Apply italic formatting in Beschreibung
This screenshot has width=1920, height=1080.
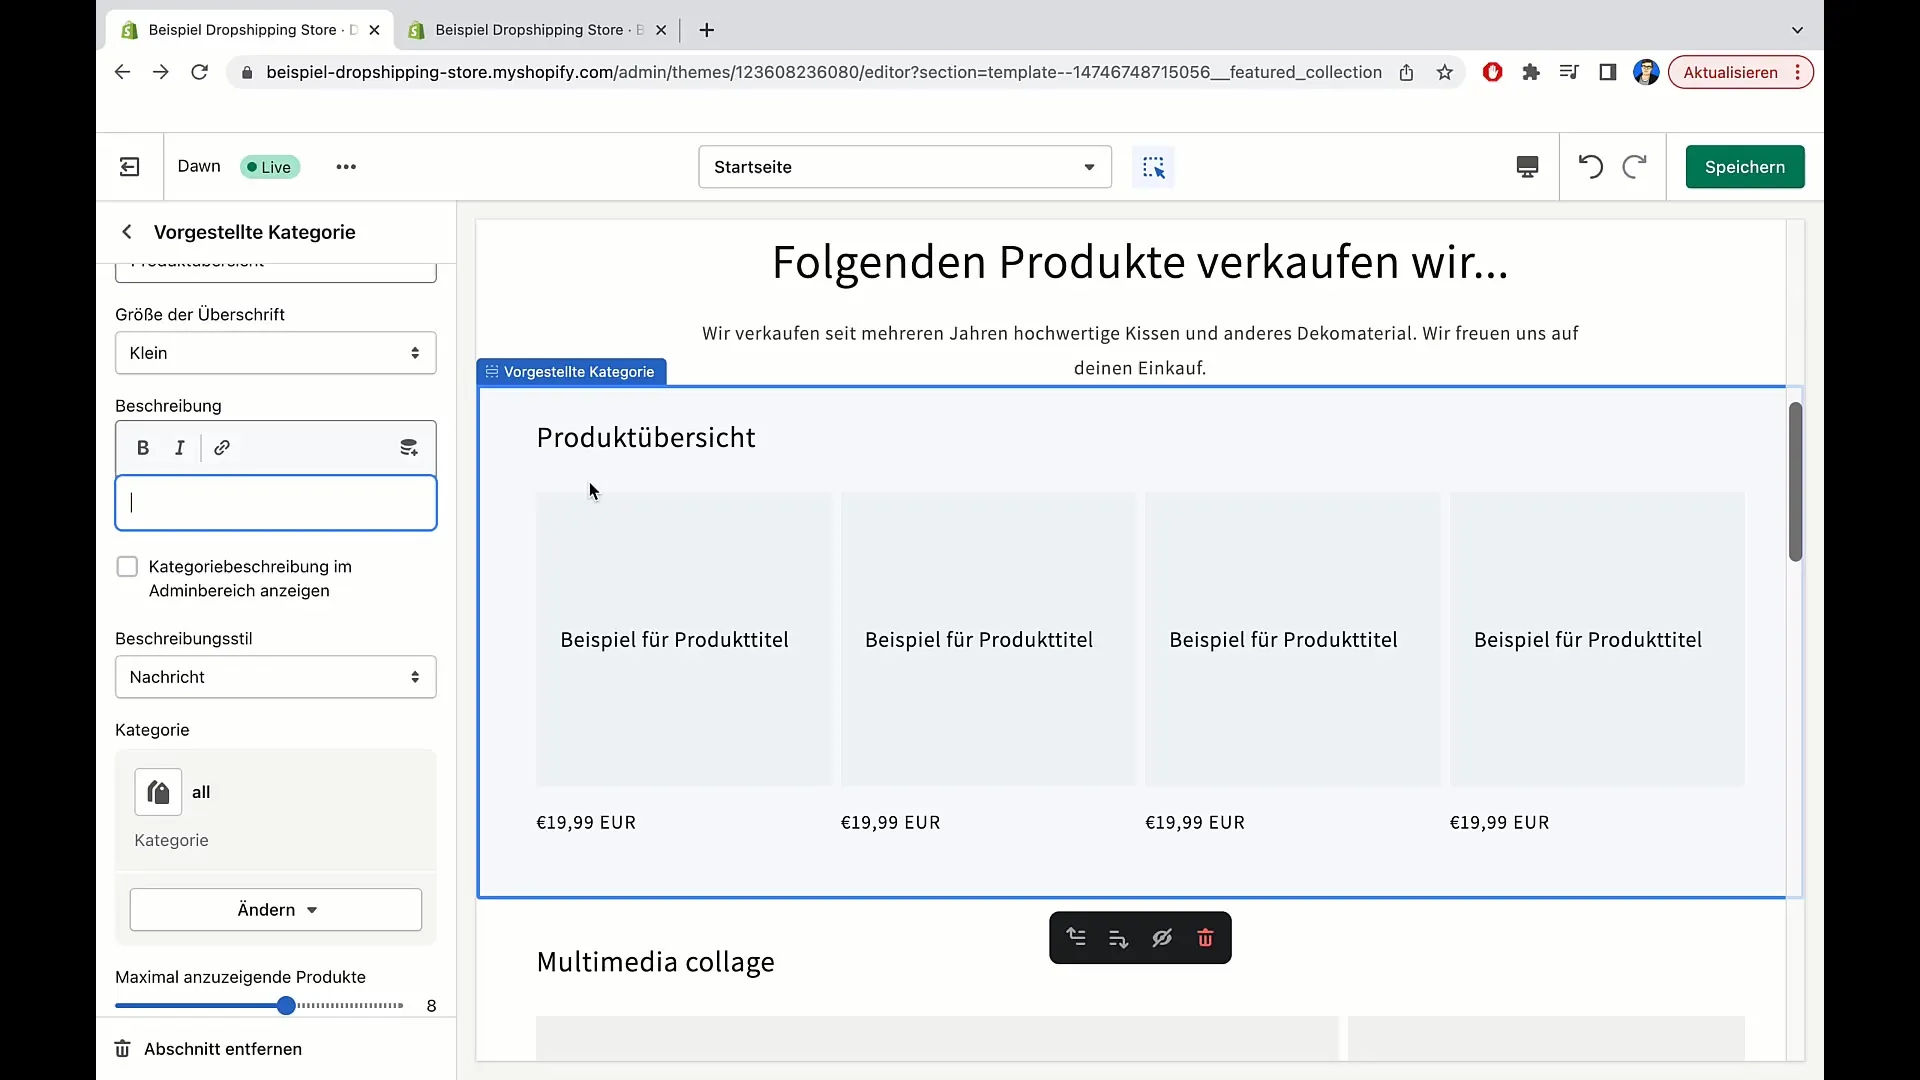coord(180,448)
